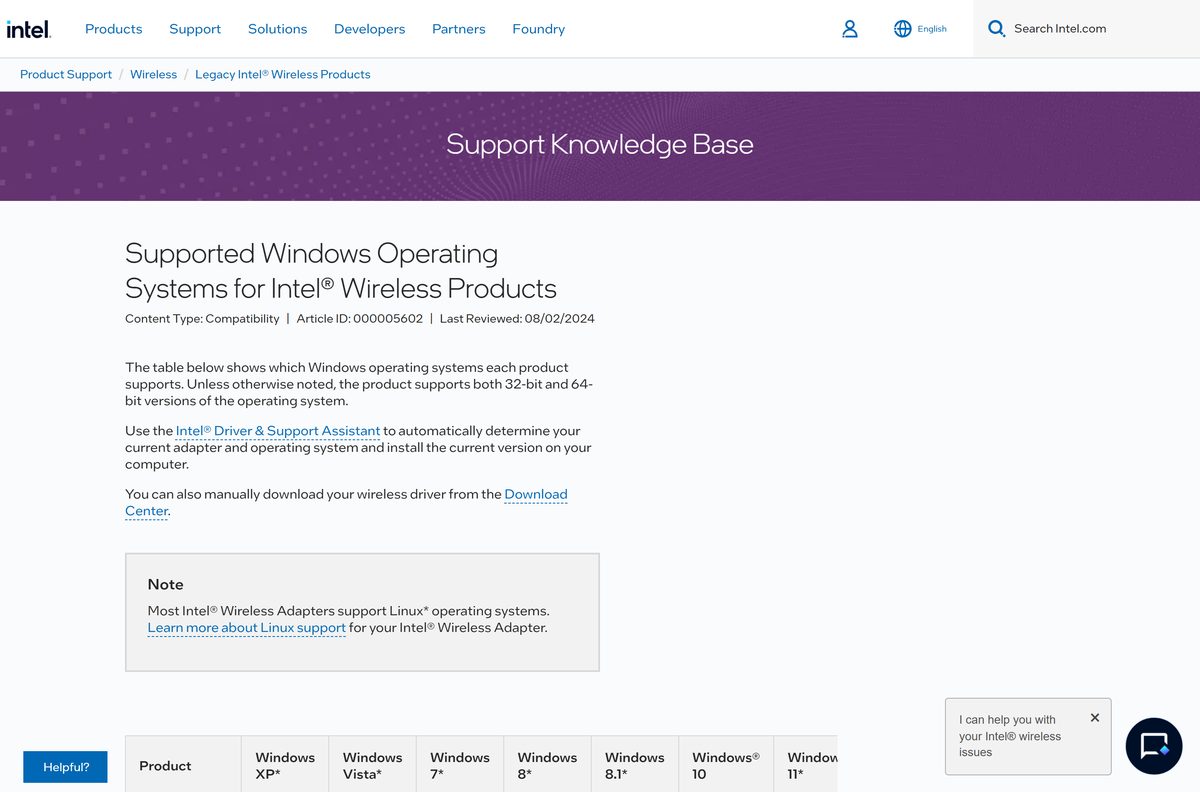
Task: Click the Note heading
Action: [166, 584]
